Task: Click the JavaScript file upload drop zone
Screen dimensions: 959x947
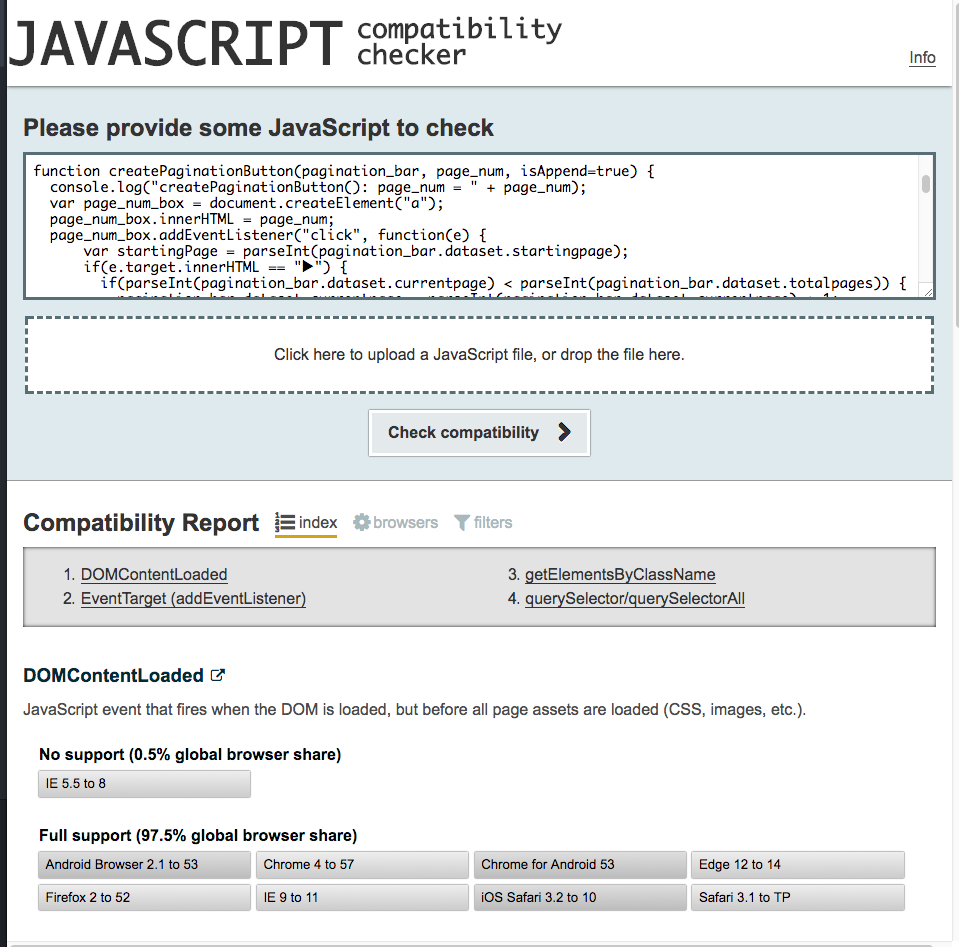Action: tap(479, 353)
